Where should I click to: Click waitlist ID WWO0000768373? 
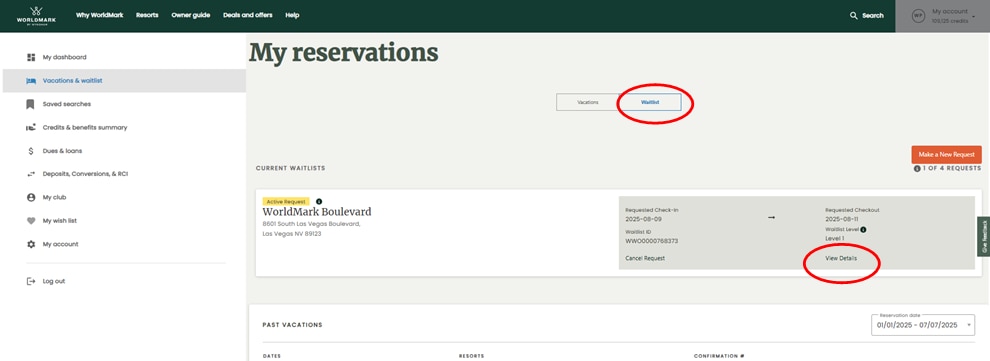click(x=652, y=241)
